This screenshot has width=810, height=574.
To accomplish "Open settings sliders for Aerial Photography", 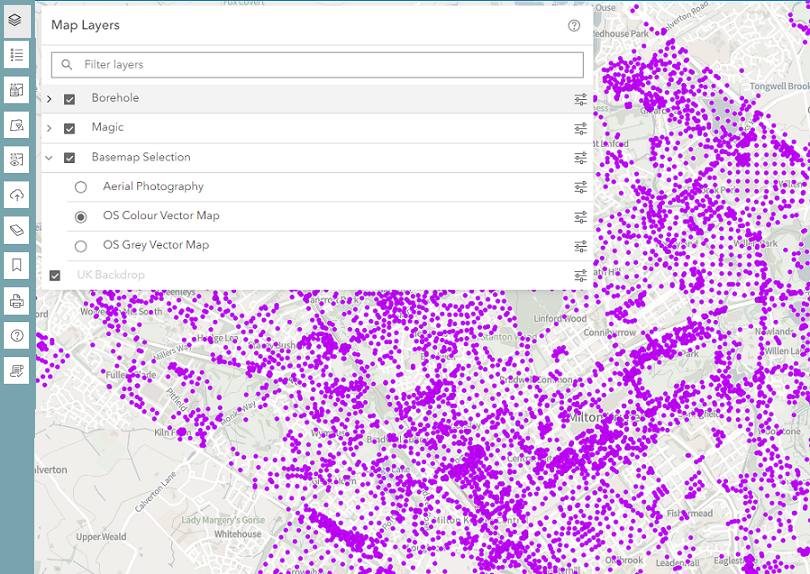I will pos(581,187).
